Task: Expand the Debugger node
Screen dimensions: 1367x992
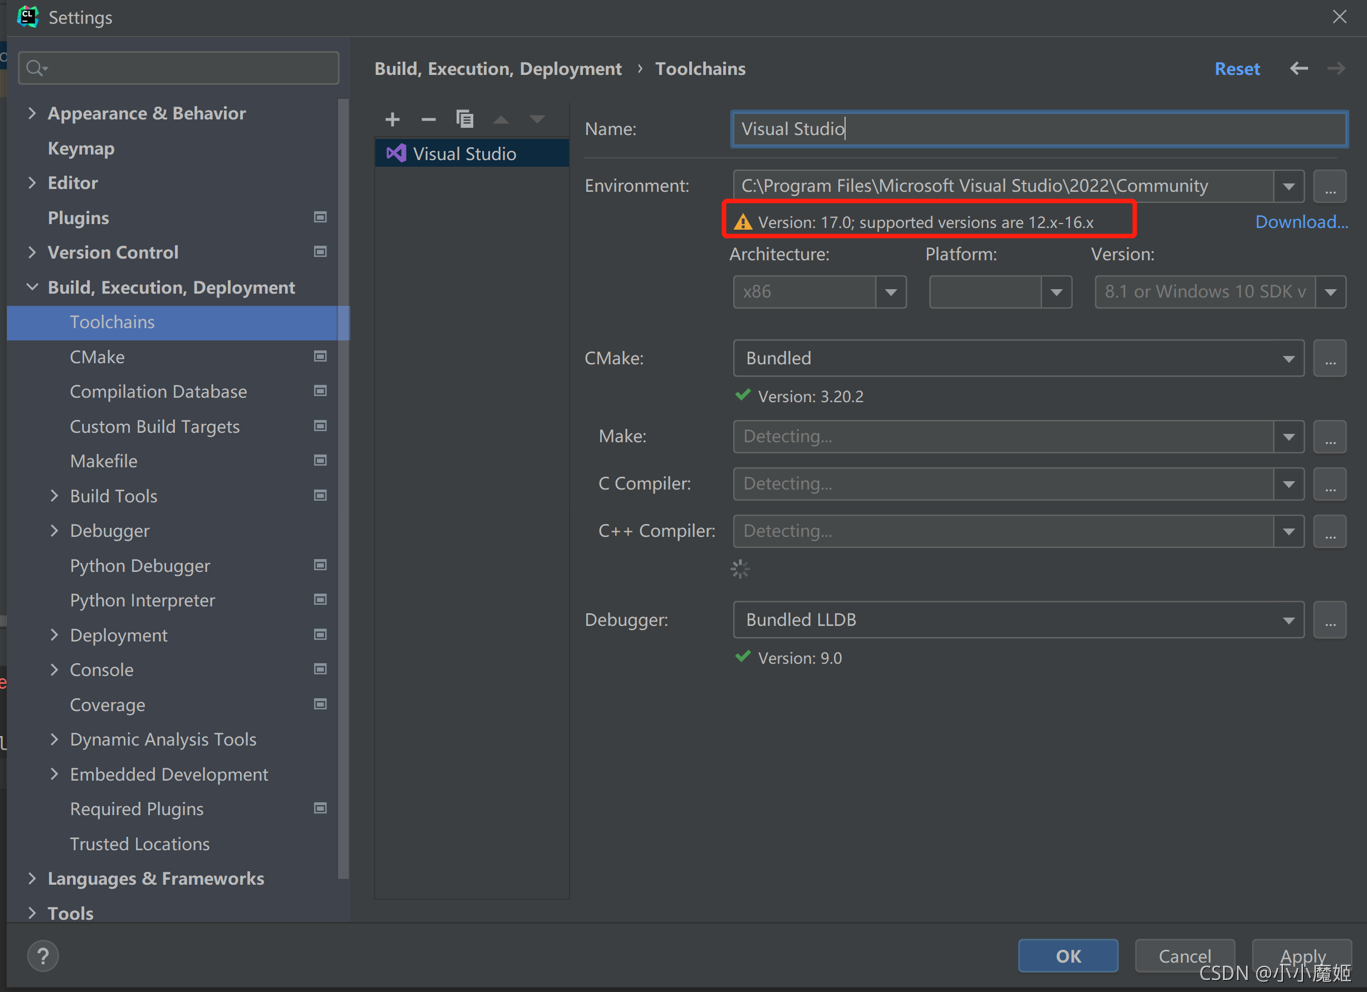Action: pyautogui.click(x=54, y=531)
